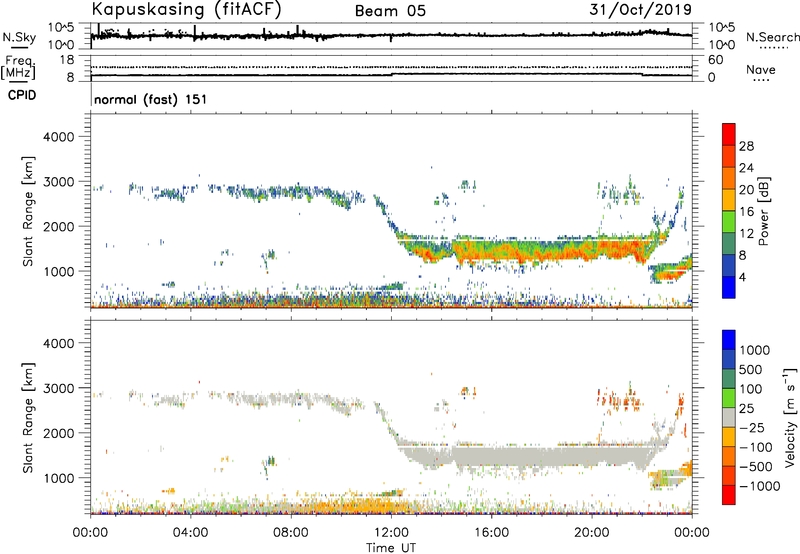Click the 4000 tick of the velocity panel
The image size is (800, 554).
point(58,343)
